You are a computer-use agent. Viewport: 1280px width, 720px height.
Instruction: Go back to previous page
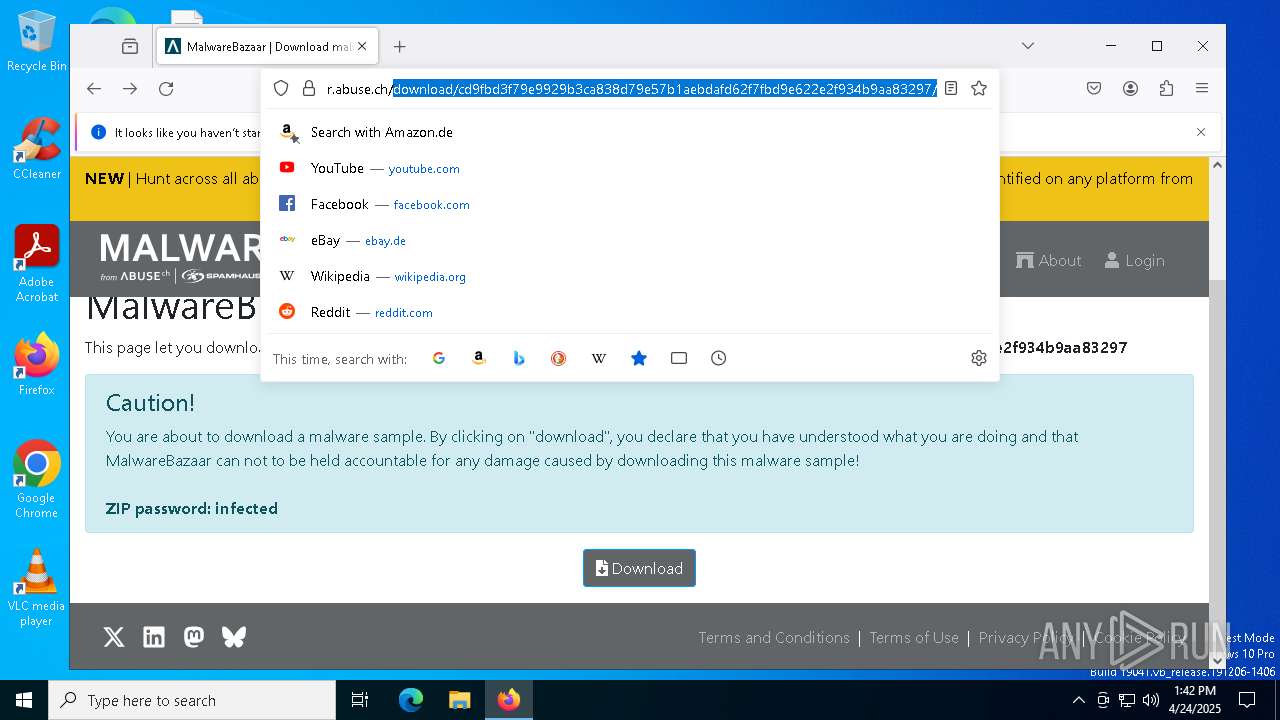pos(94,88)
